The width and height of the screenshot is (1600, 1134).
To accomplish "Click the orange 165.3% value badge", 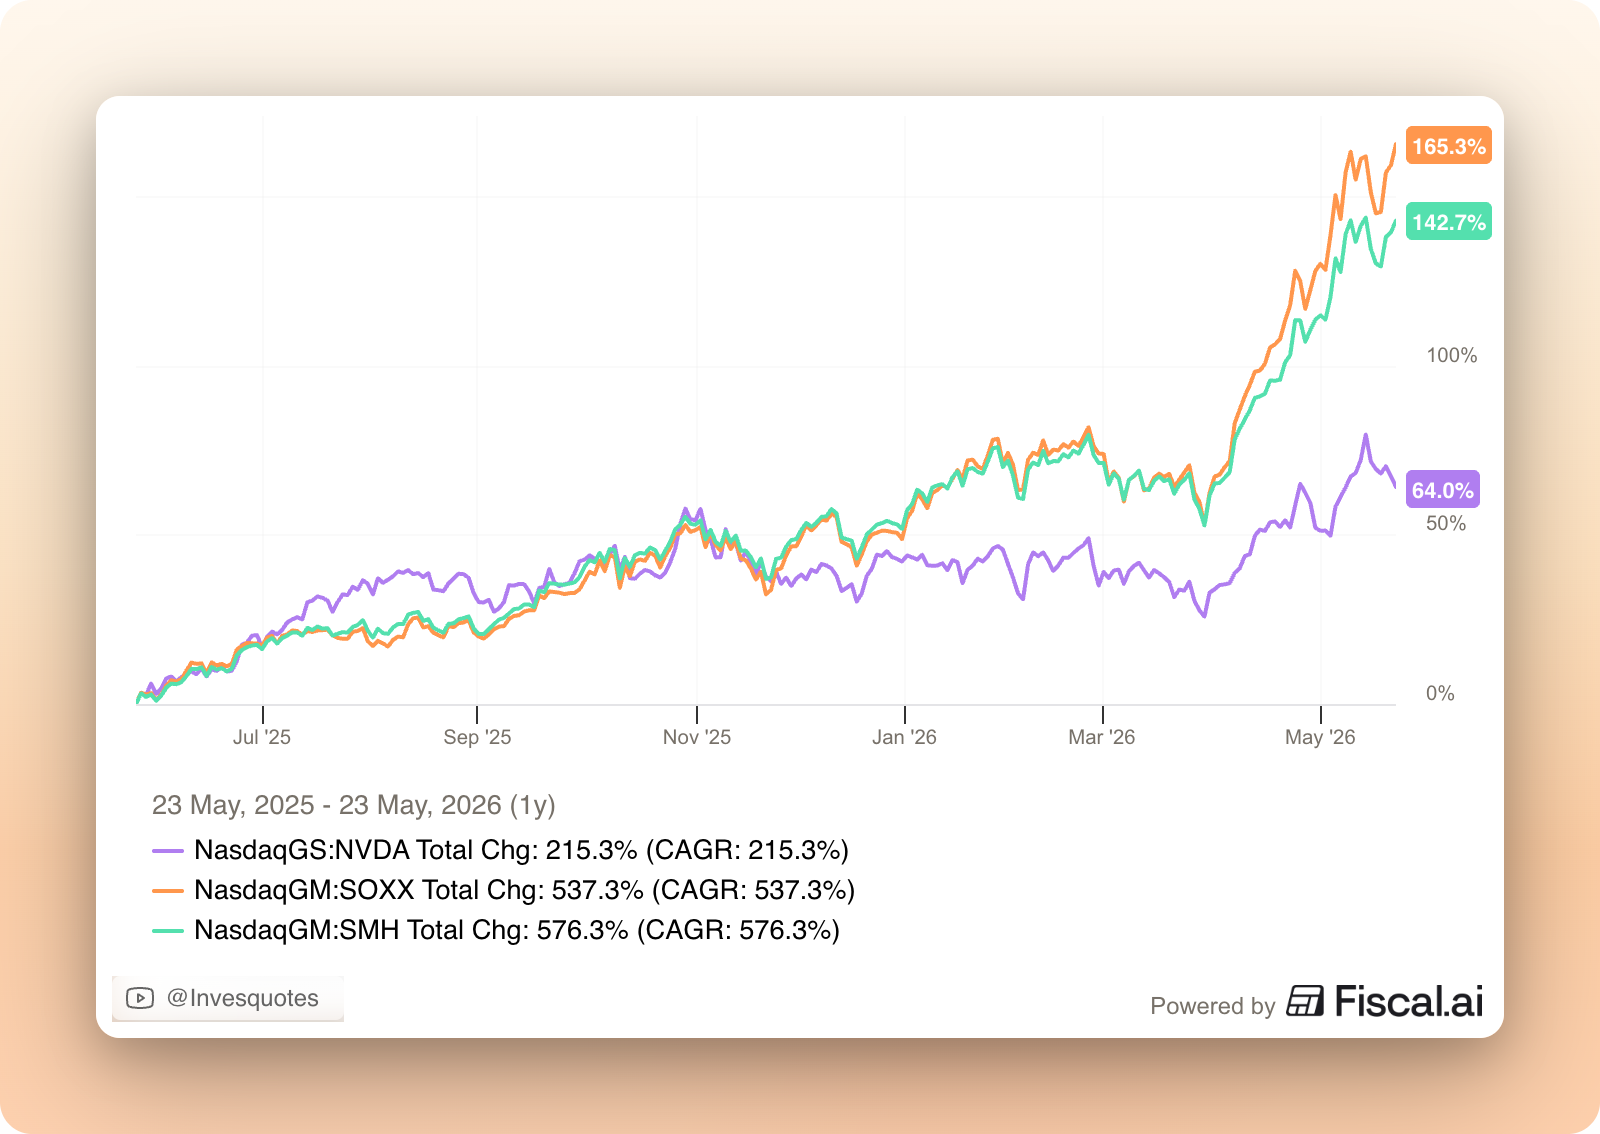I will pos(1448,146).
